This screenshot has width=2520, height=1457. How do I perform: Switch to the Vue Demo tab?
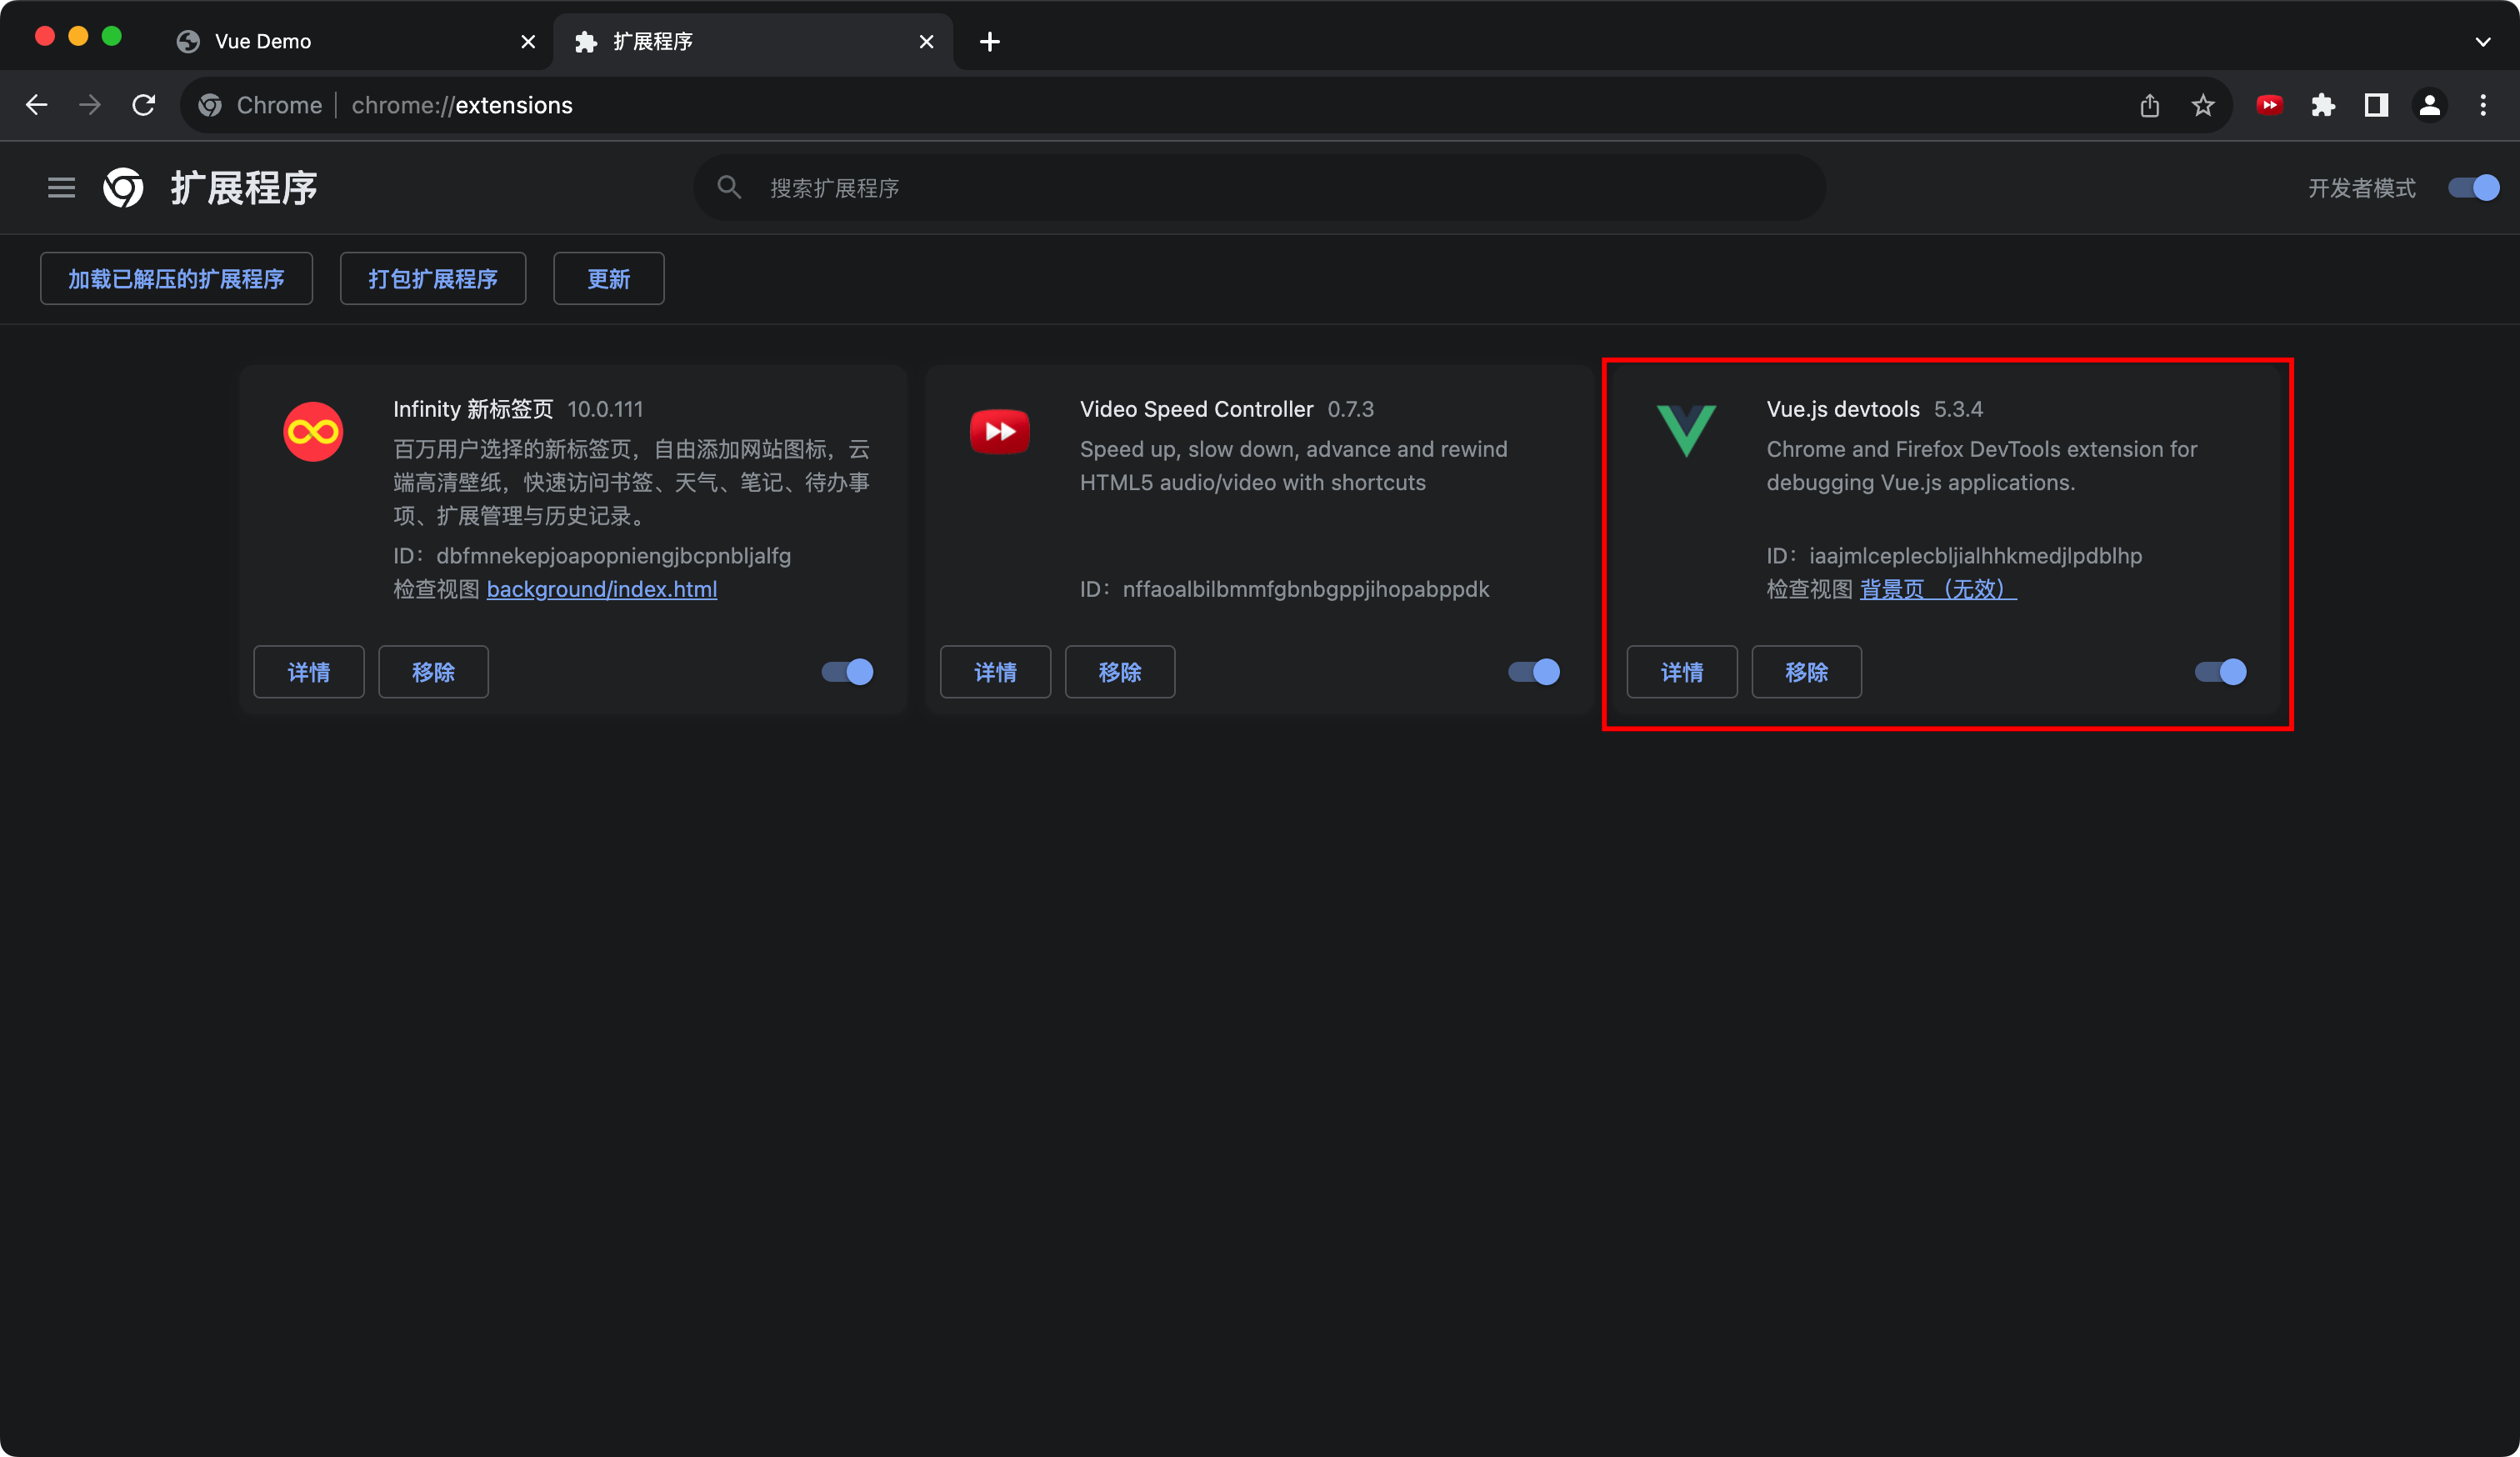click(263, 42)
